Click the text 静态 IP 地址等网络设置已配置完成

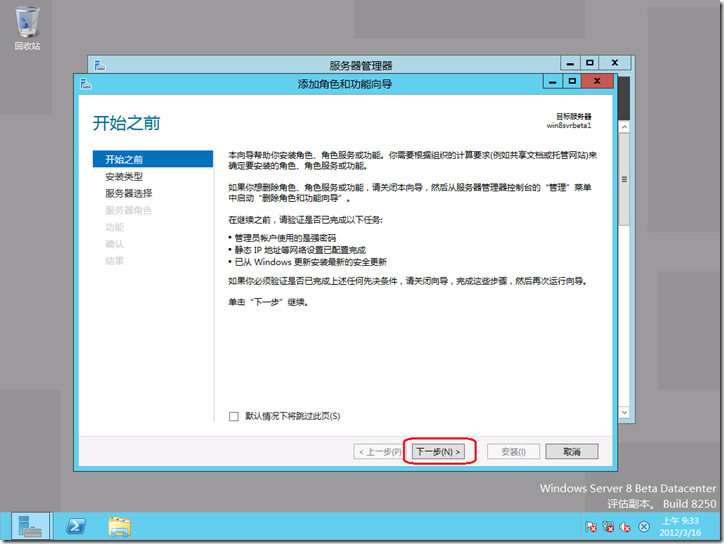point(300,250)
